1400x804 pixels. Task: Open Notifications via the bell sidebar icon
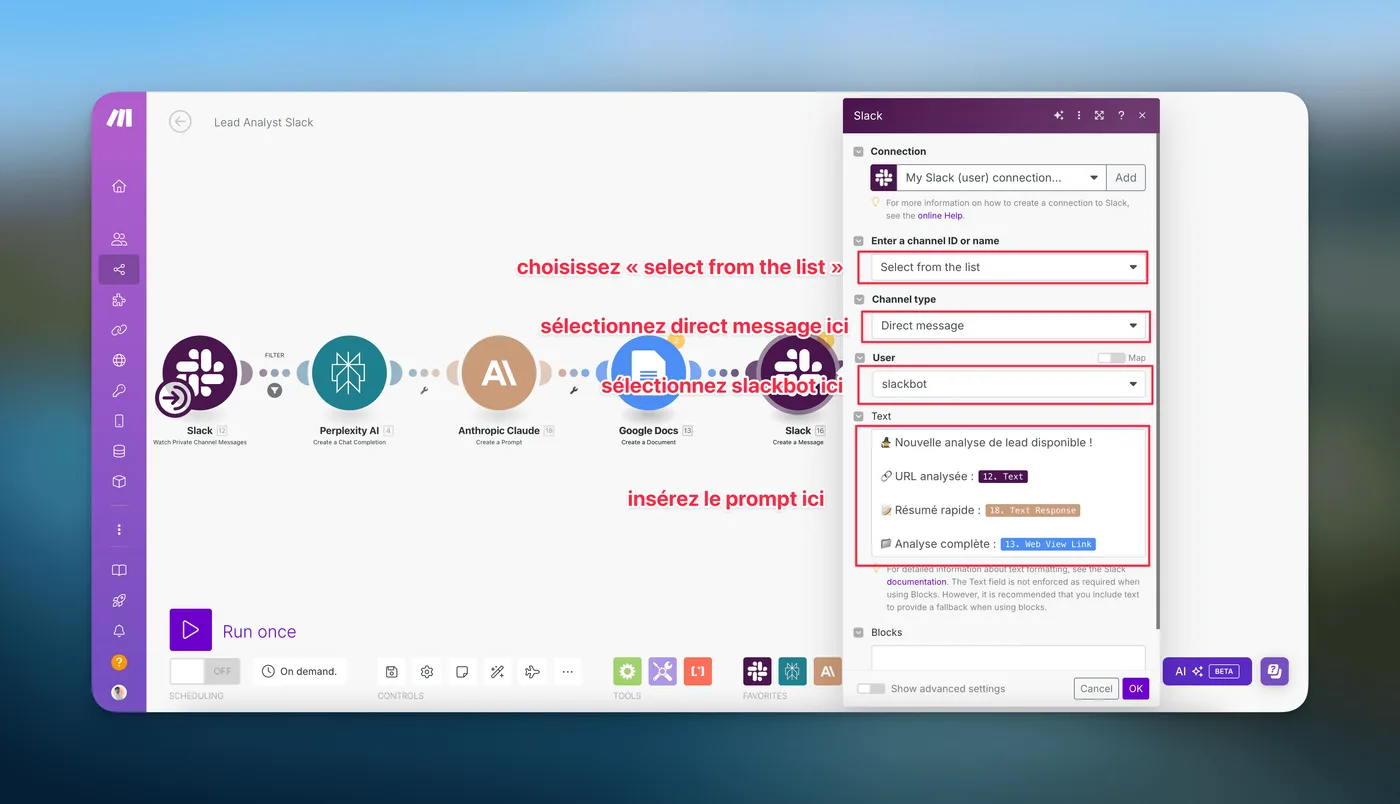119,631
